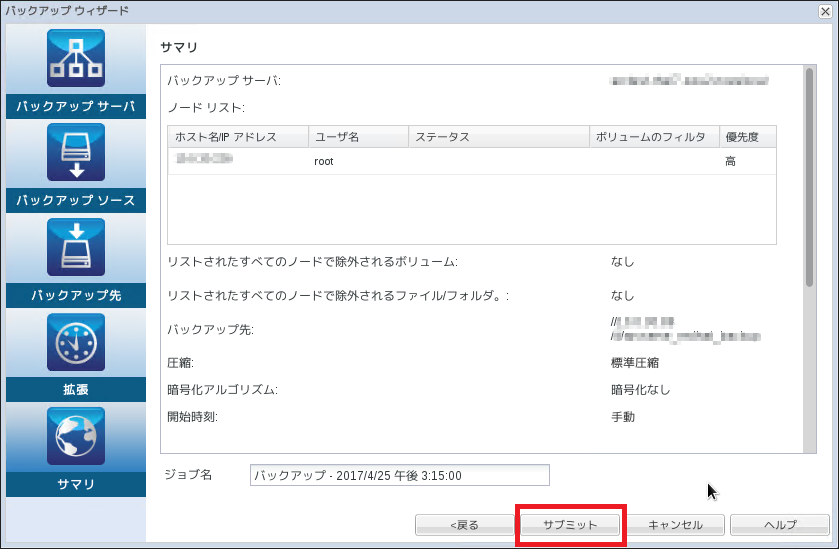
Task: Click the ジョブ名 label
Action: (x=188, y=475)
